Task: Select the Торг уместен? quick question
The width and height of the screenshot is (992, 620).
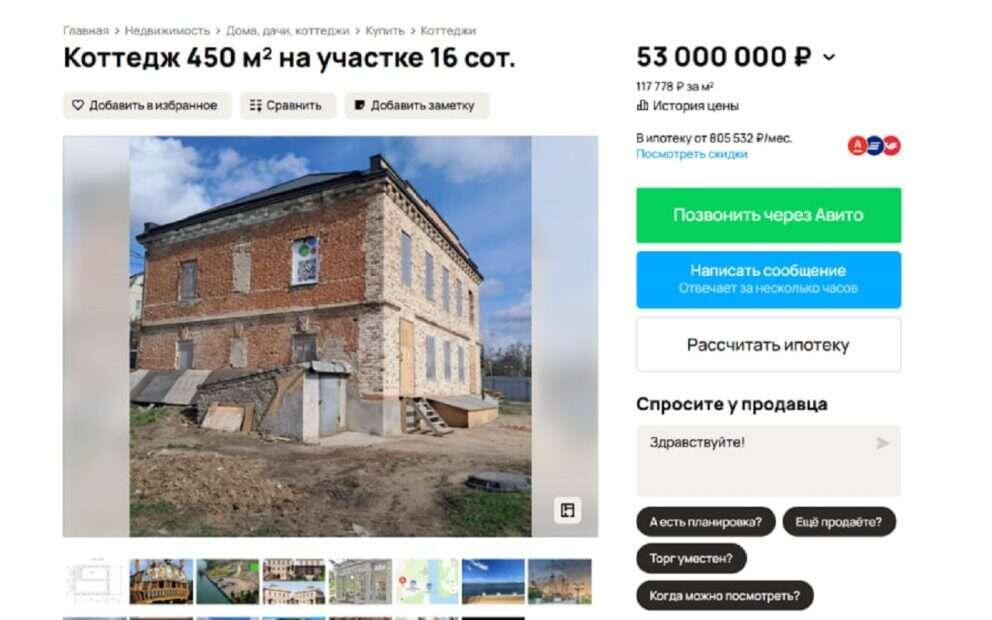Action: [691, 559]
